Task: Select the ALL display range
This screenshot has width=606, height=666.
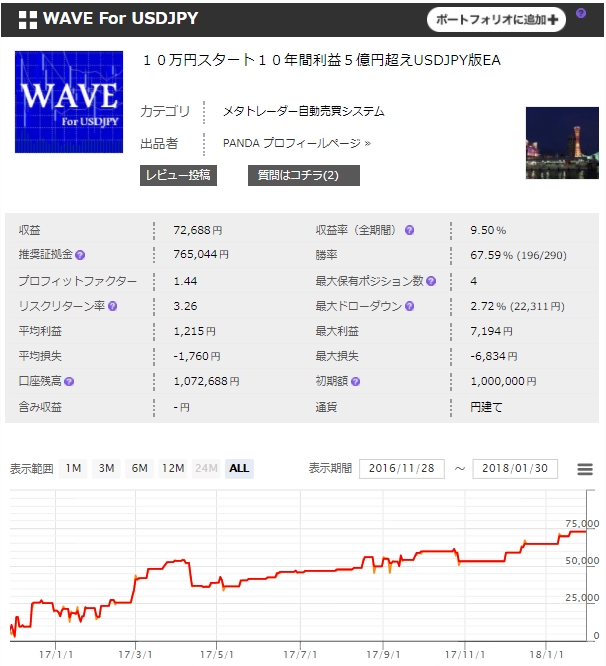Action: coord(239,468)
